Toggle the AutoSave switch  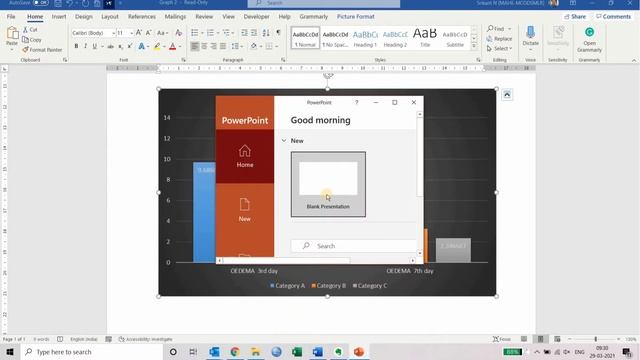tap(40, 3)
